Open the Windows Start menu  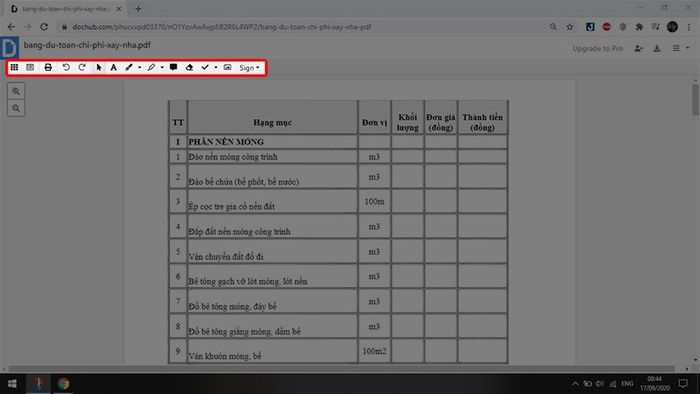point(12,384)
